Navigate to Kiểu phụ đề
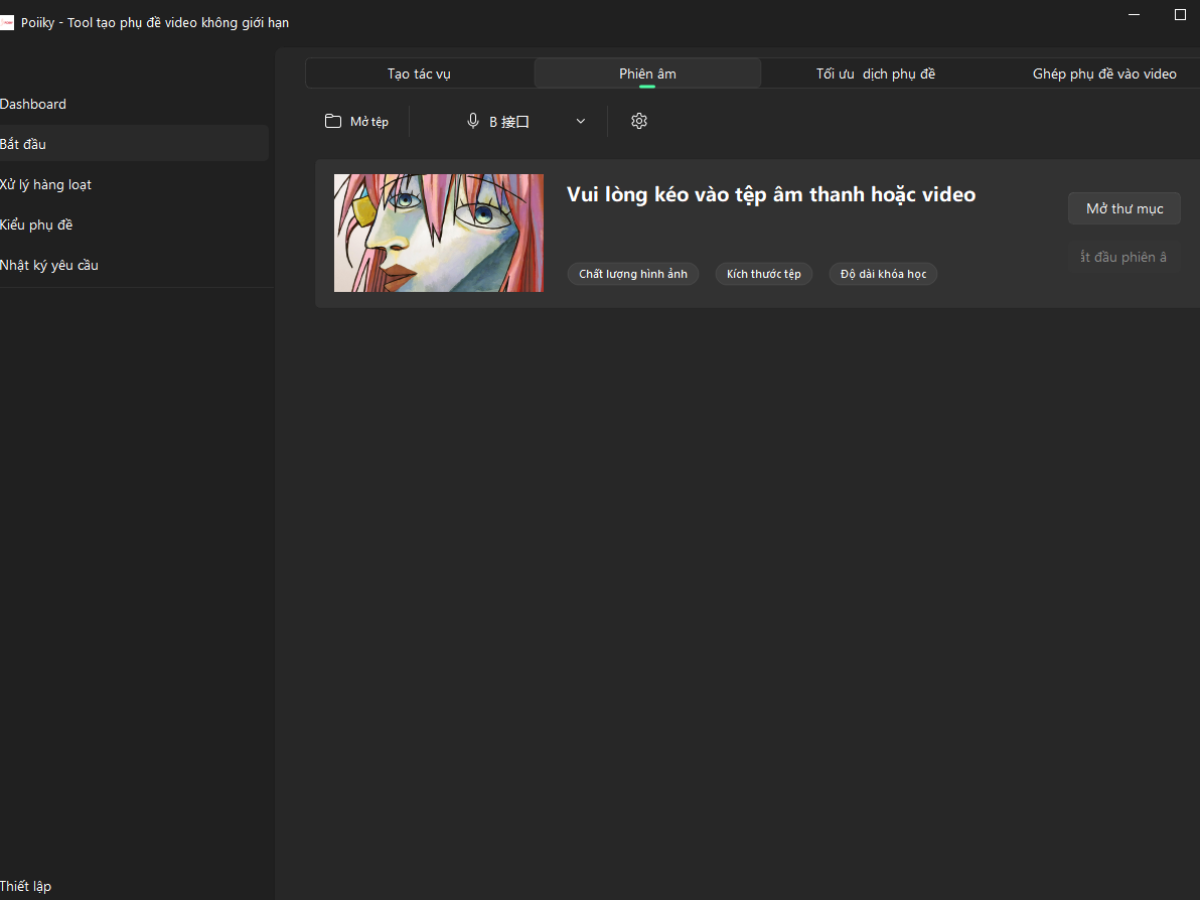 pyautogui.click(x=37, y=225)
